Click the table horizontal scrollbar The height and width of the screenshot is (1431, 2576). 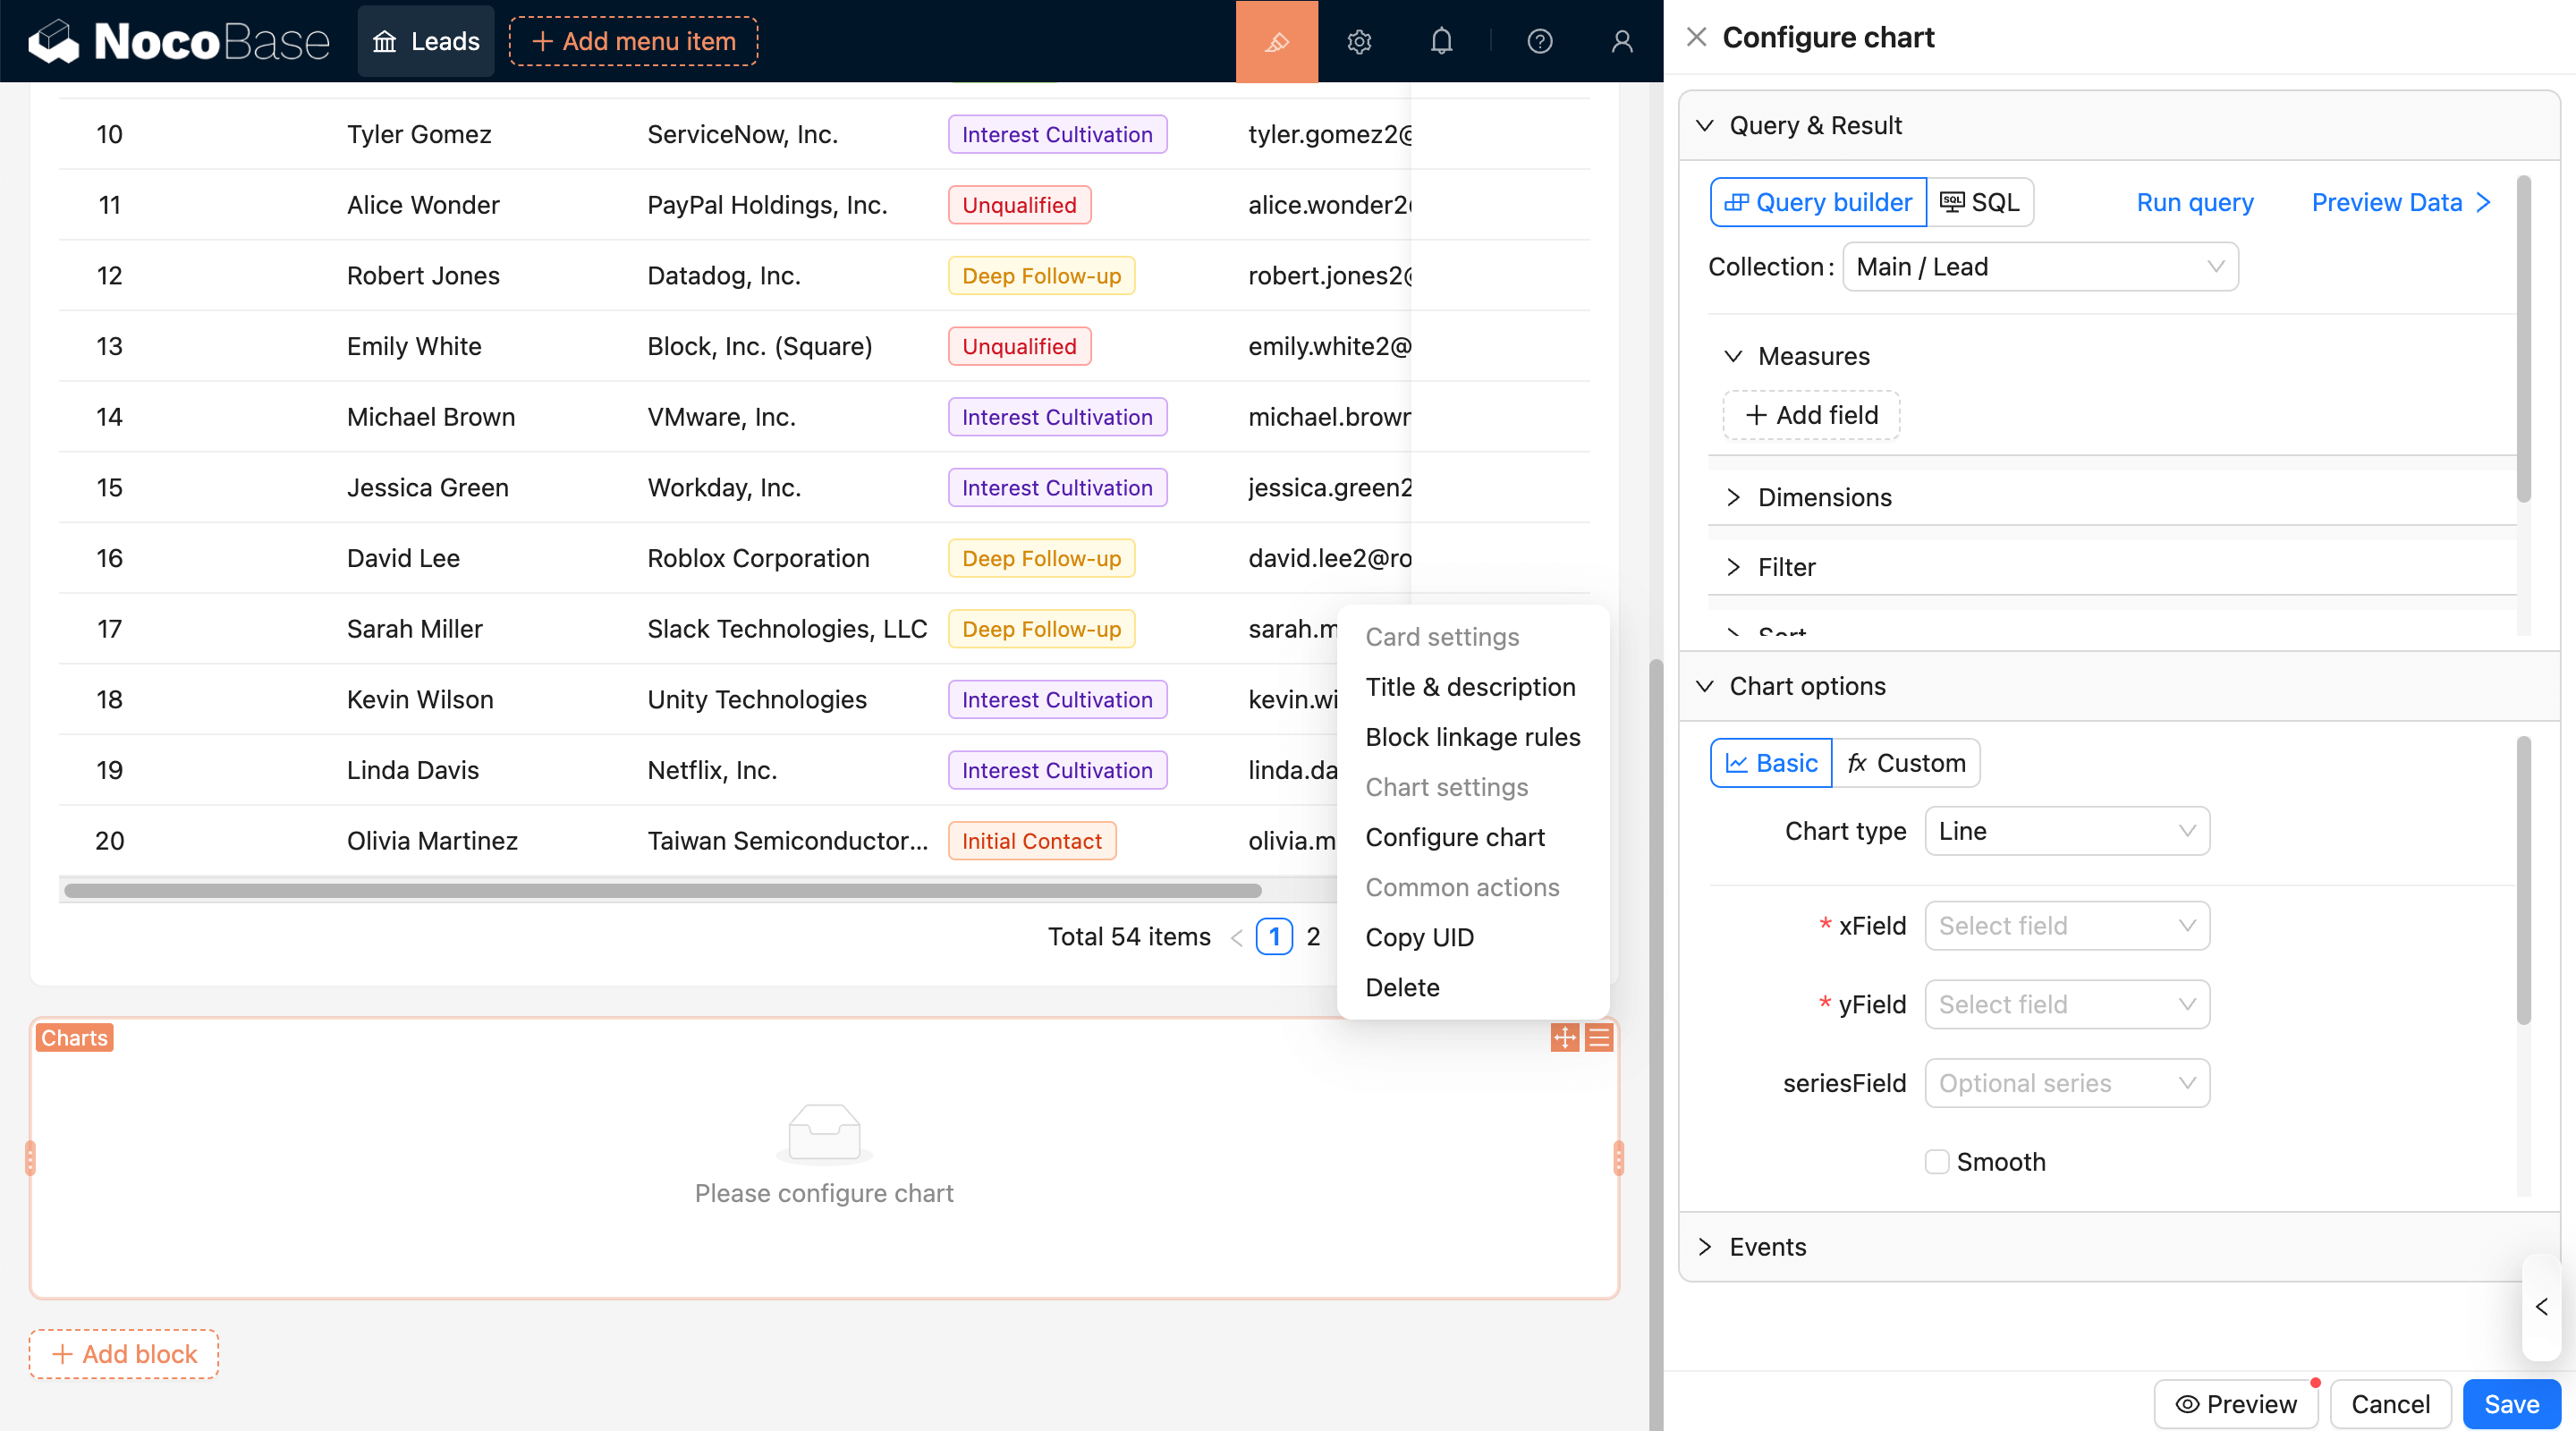point(662,890)
